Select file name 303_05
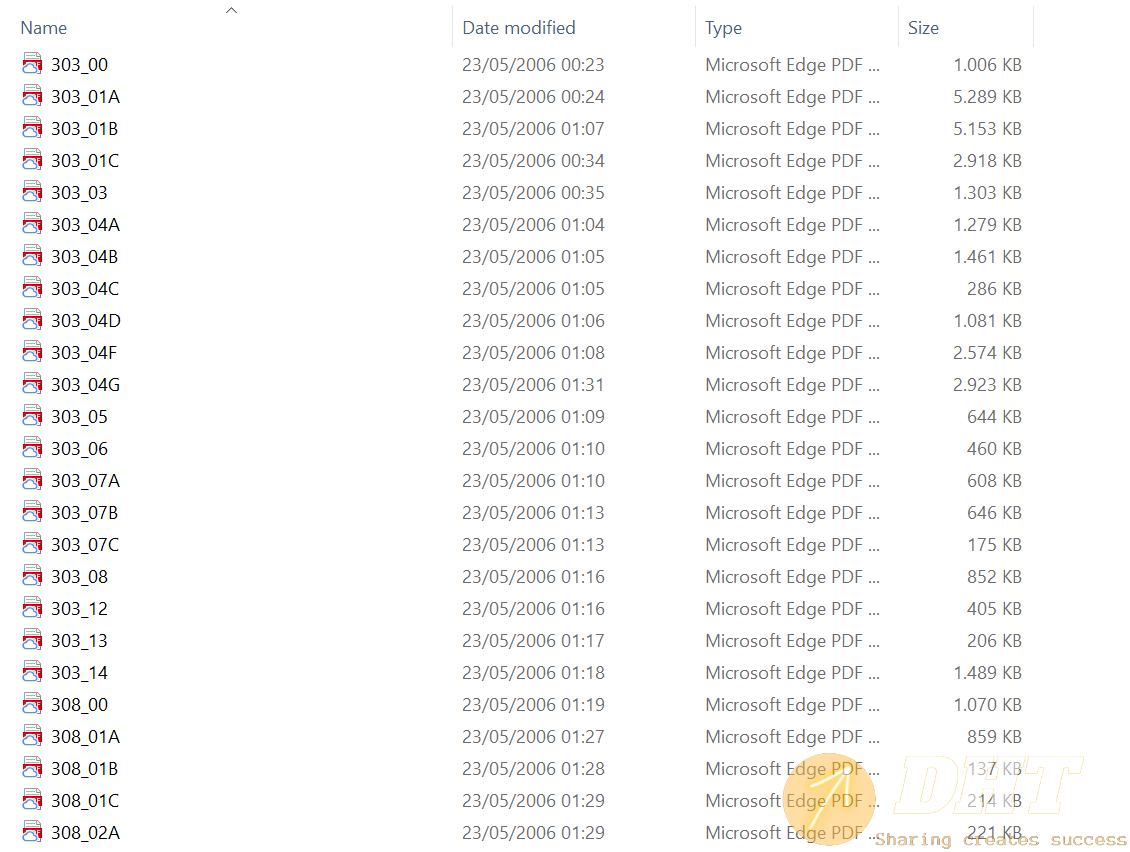This screenshot has height=852, width=1130. 79,417
